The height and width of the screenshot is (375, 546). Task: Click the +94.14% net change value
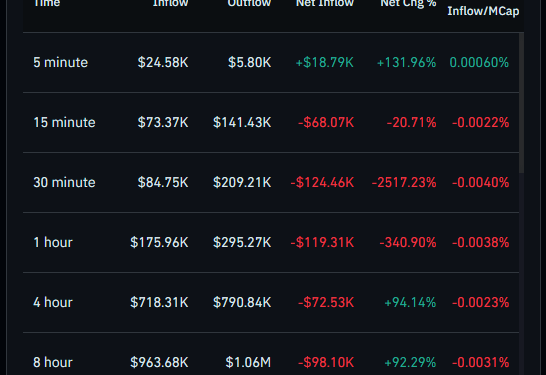click(x=410, y=302)
